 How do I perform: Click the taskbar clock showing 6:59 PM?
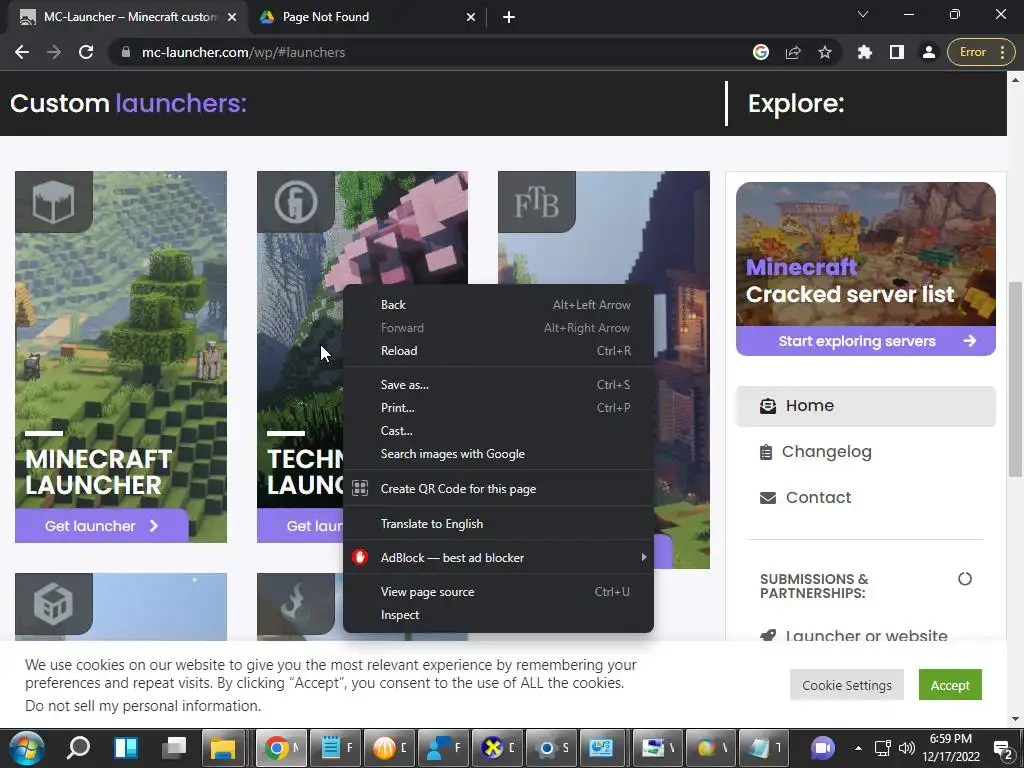pyautogui.click(x=951, y=748)
